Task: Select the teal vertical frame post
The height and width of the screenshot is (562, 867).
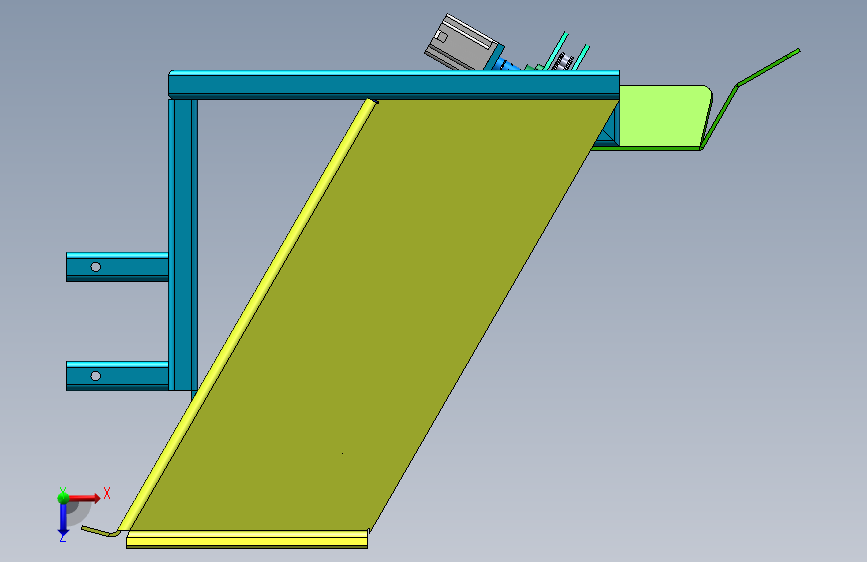Action: point(183,244)
